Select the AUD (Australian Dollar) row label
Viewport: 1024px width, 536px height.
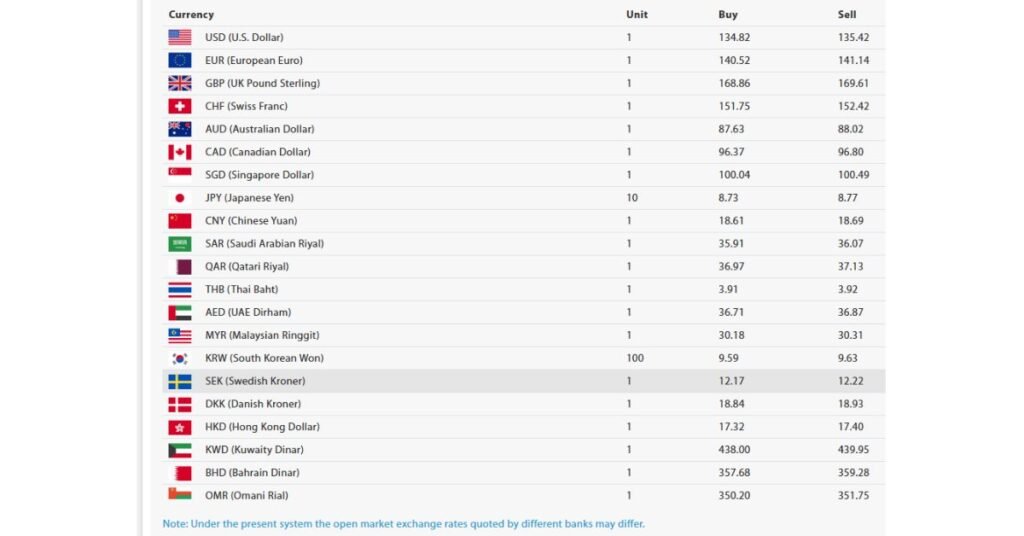pos(259,129)
